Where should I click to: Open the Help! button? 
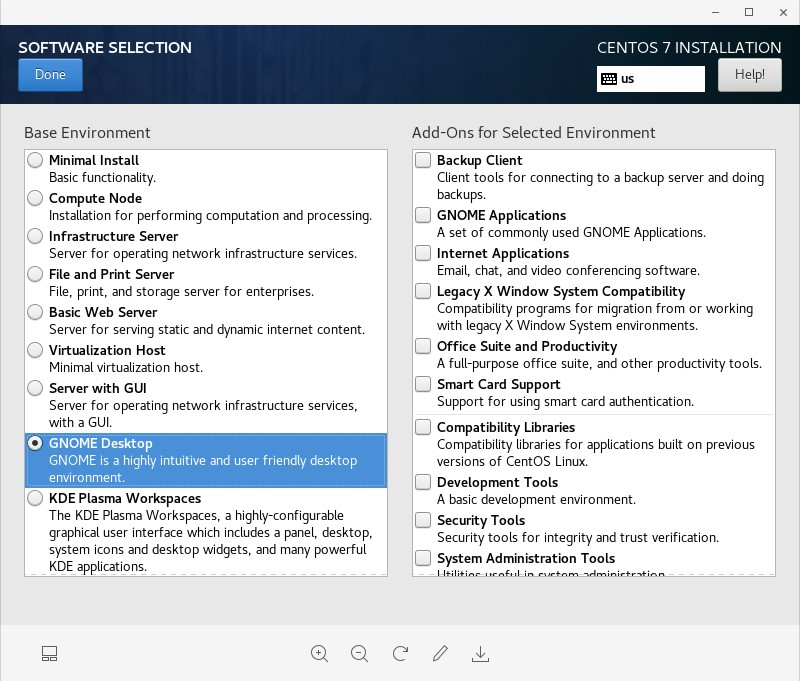pyautogui.click(x=749, y=75)
